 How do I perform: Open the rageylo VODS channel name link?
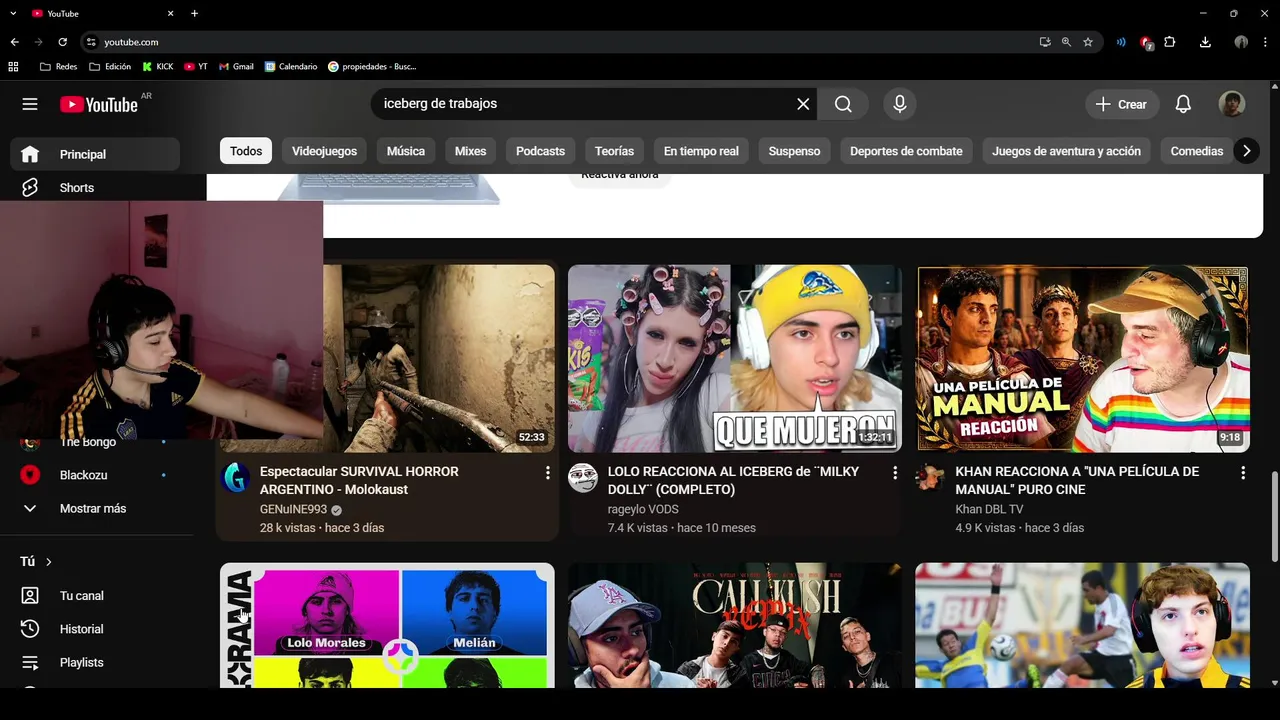pos(643,509)
